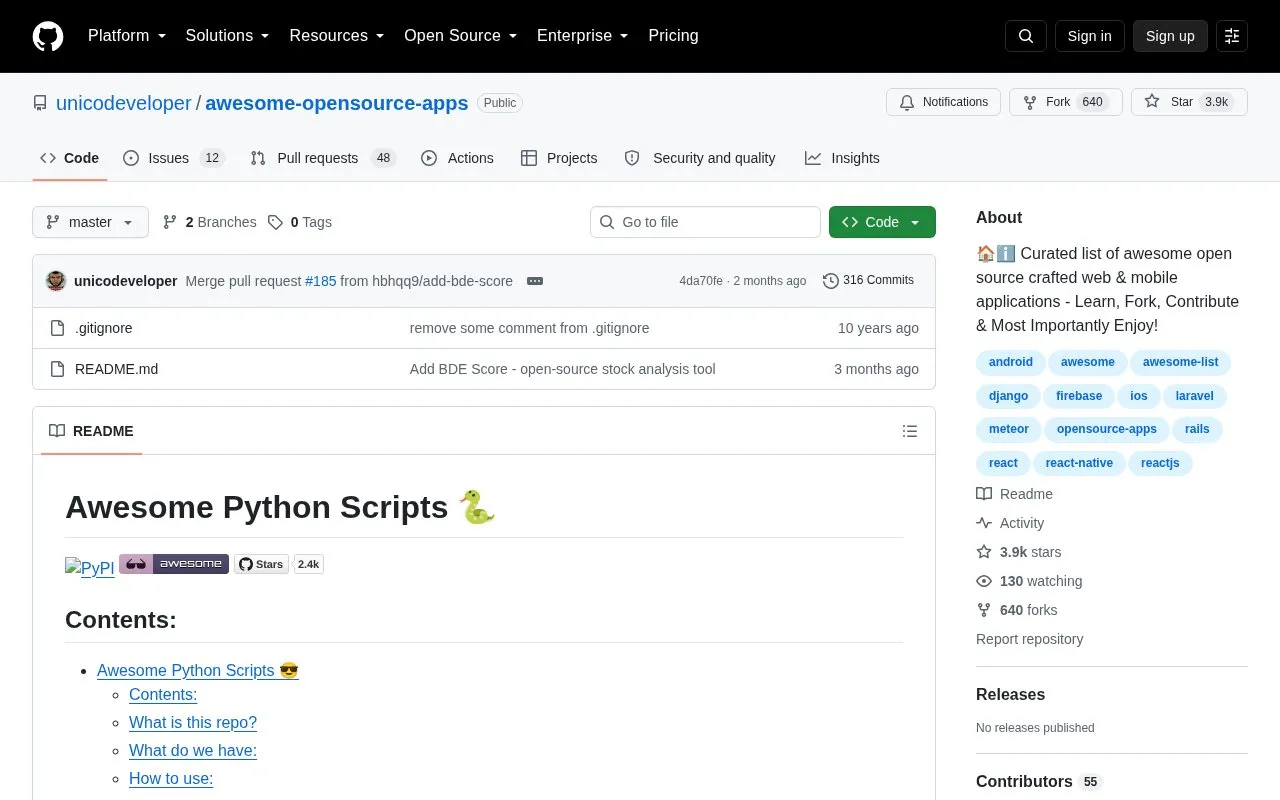Select the firebase topic tag

(x=1079, y=396)
